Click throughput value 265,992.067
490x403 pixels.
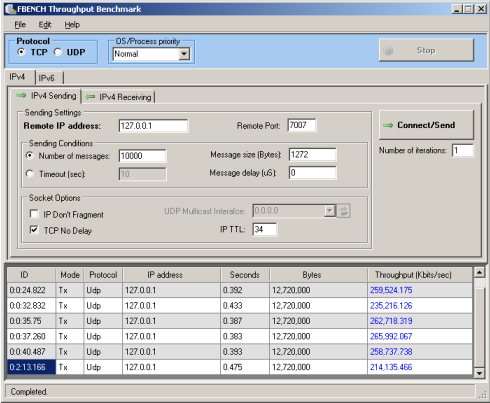(x=391, y=336)
